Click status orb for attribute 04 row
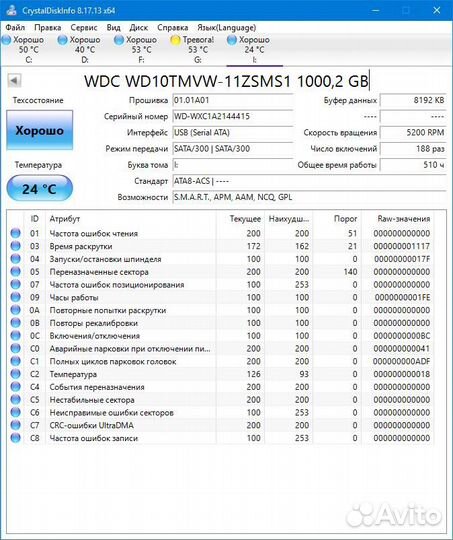Screen dimensions: 453x540 pyautogui.click(x=16, y=259)
